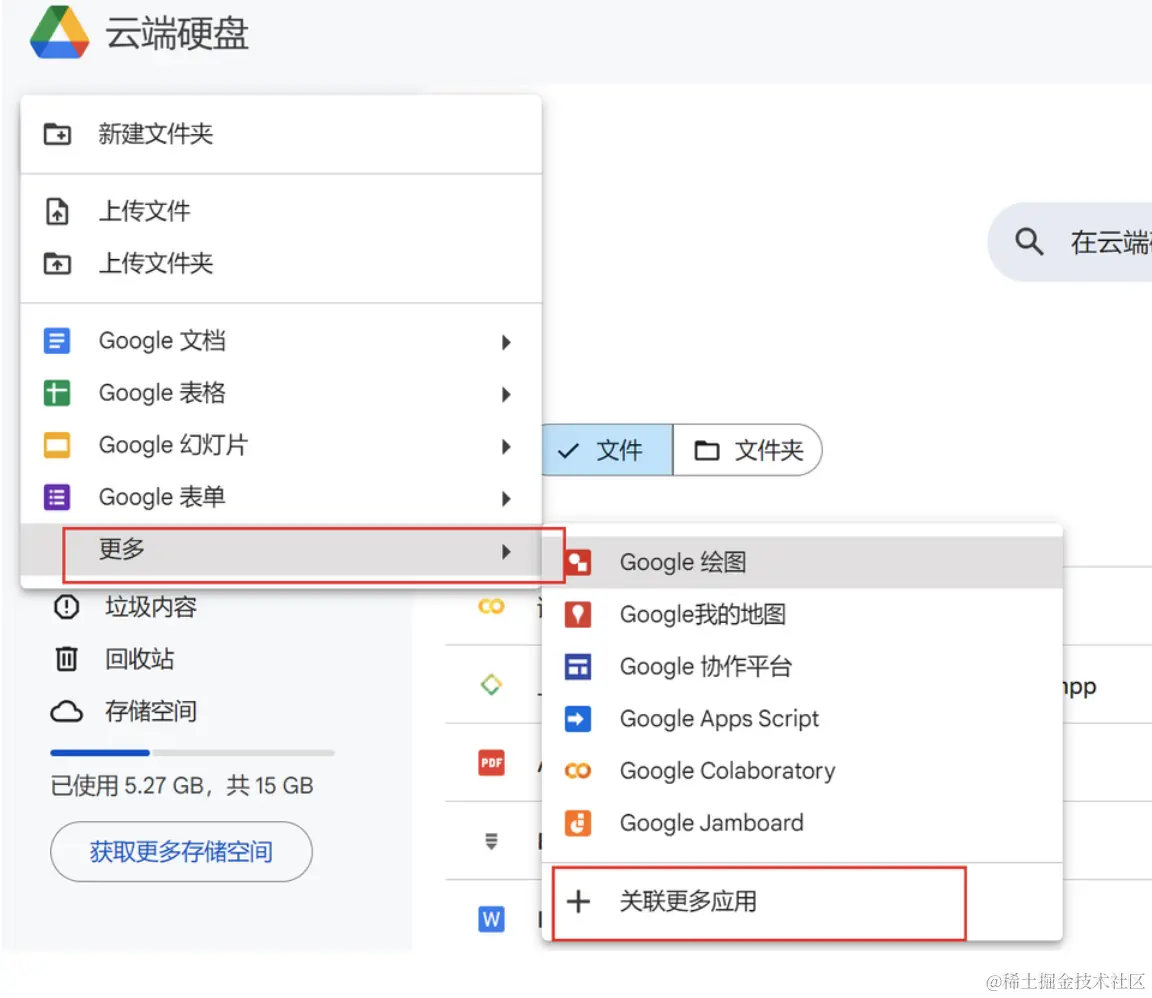The image size is (1152, 998).
Task: Click the search magnifier icon
Action: point(1029,241)
